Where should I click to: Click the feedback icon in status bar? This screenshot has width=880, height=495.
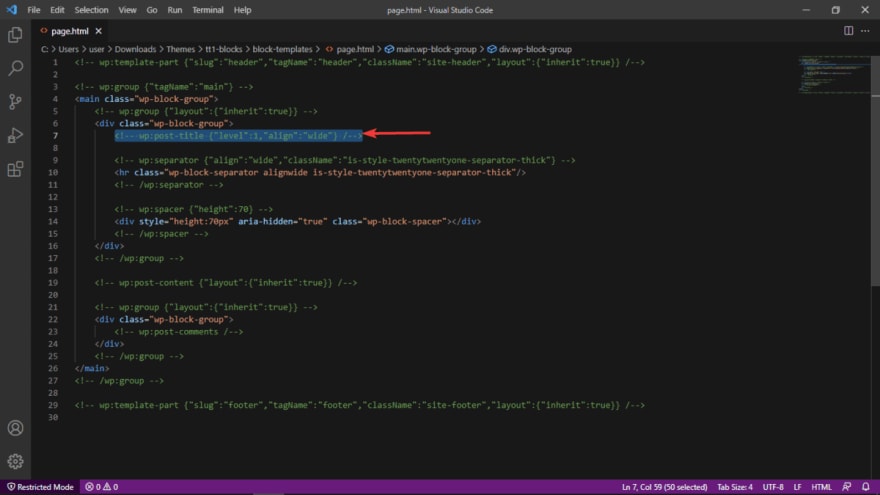click(847, 487)
